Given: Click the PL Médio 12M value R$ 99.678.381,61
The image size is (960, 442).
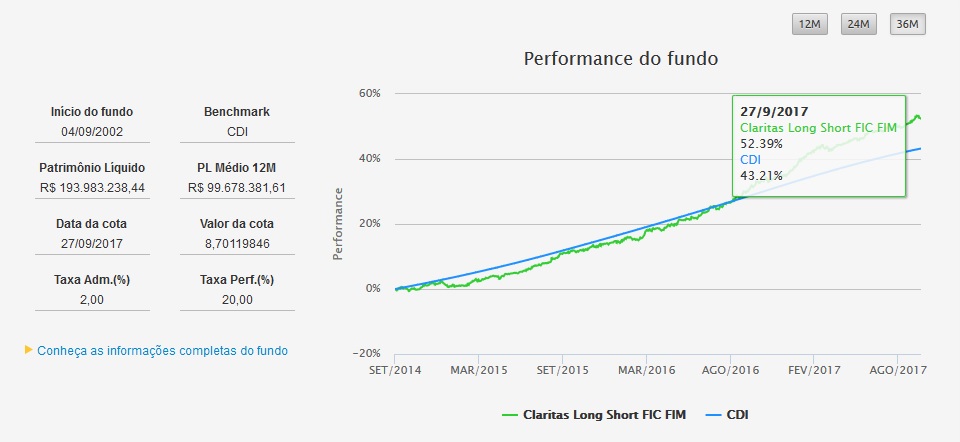Looking at the screenshot, I should 236,188.
